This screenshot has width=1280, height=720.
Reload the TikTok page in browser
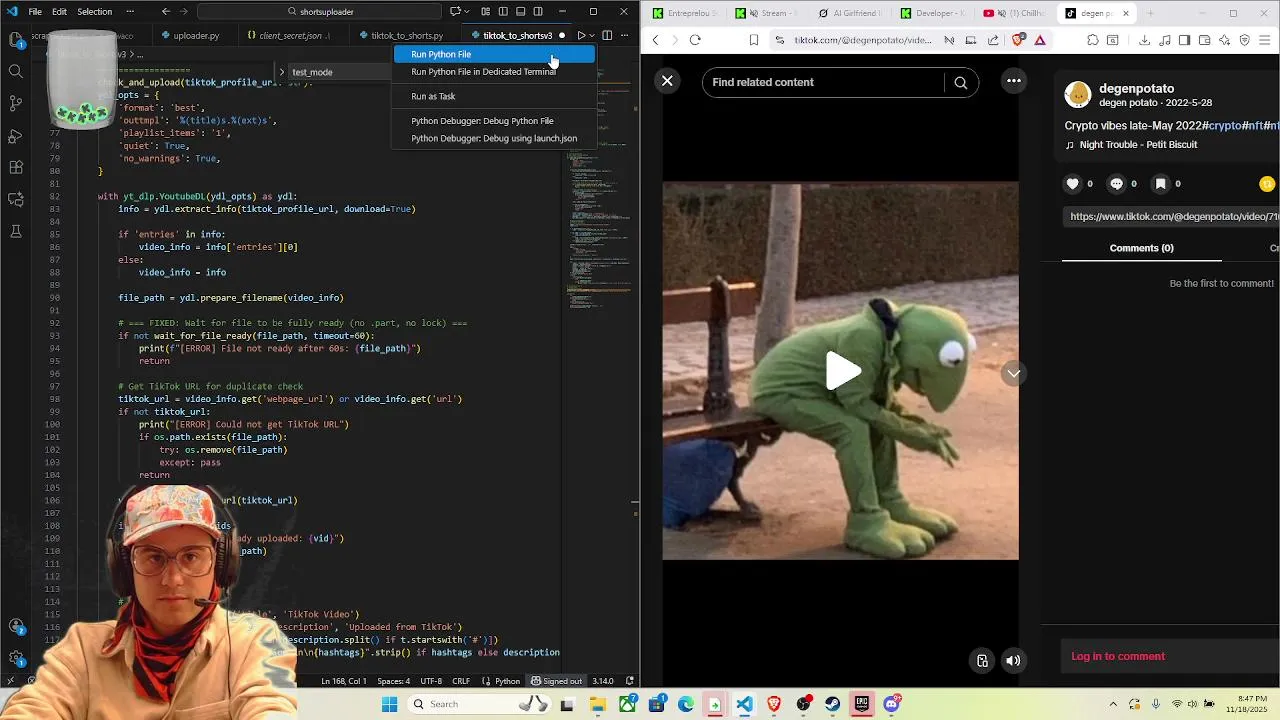point(695,40)
